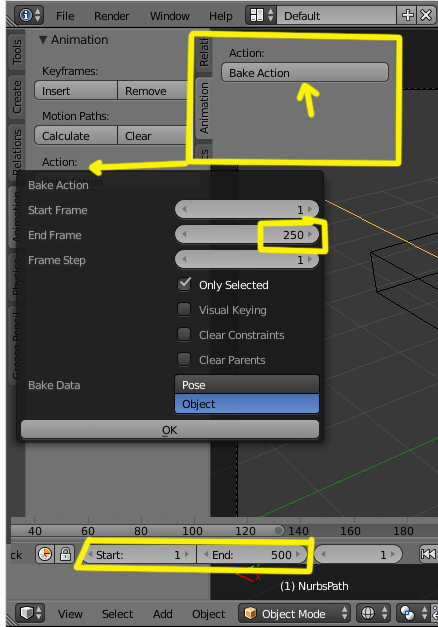This screenshot has width=438, height=627.
Task: Open the Select menu in 3D View header
Action: pyautogui.click(x=117, y=613)
